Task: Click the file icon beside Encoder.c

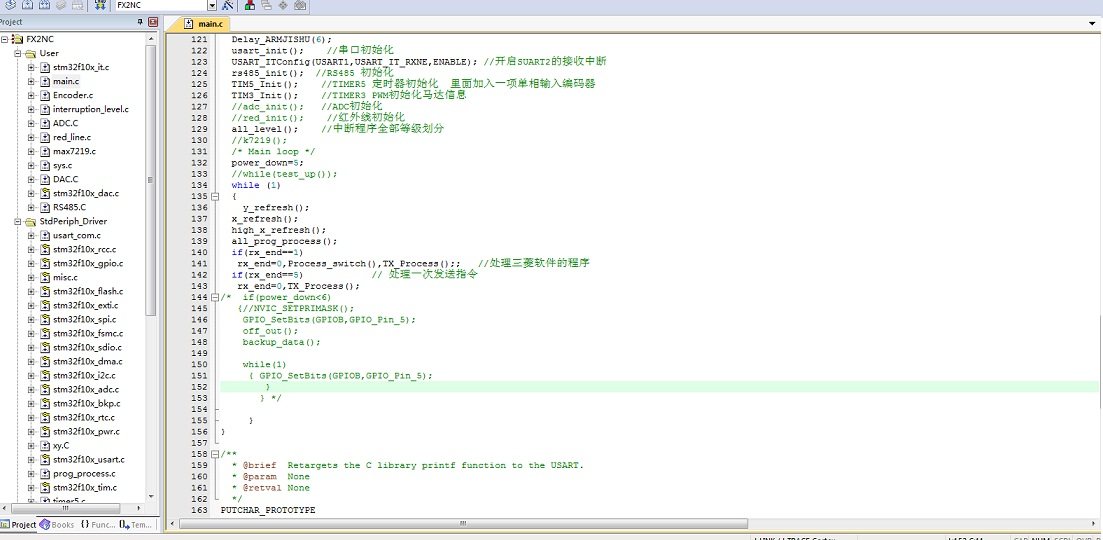Action: pyautogui.click(x=45, y=95)
